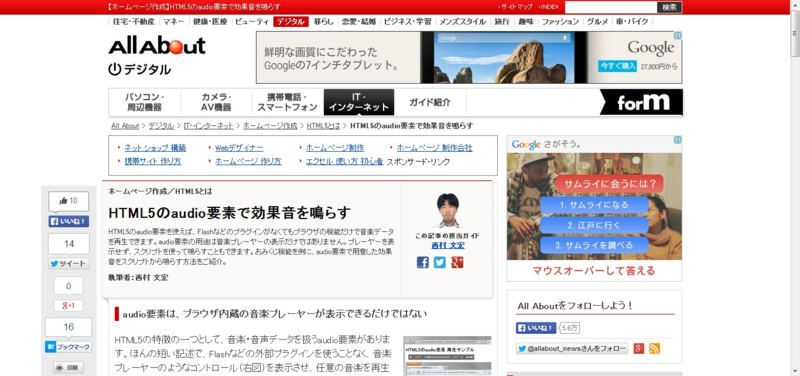Open sponsored link 携帯サイト 作り方
Viewport: 800px width, 376px height.
click(153, 161)
